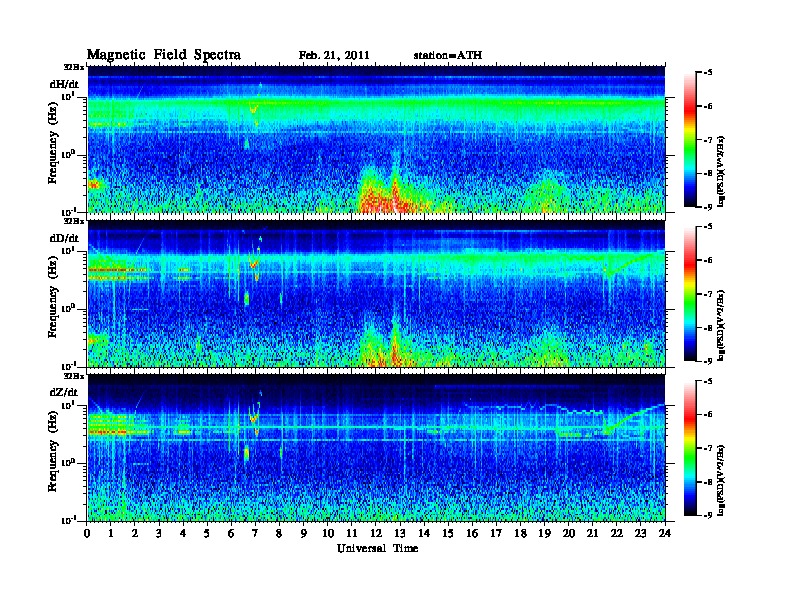Image resolution: width=792 pixels, height=612 pixels.
Task: Click hour 24 on the Universal Time axis
Action: pyautogui.click(x=665, y=533)
